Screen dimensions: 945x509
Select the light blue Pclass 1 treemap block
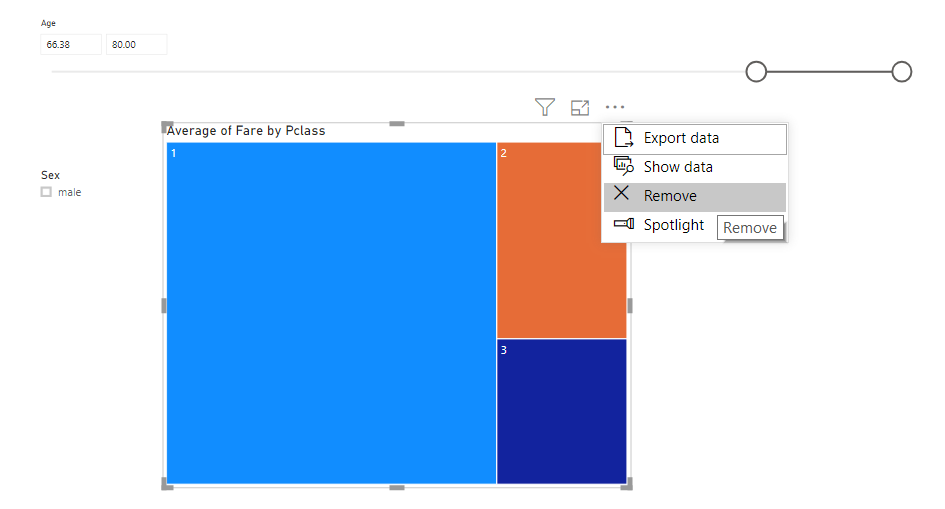point(331,313)
